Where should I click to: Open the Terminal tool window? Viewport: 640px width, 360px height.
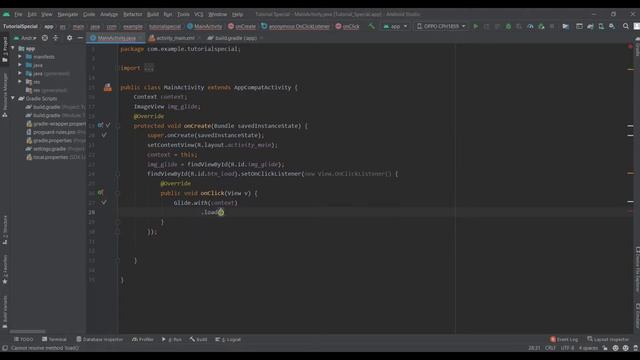click(54, 339)
